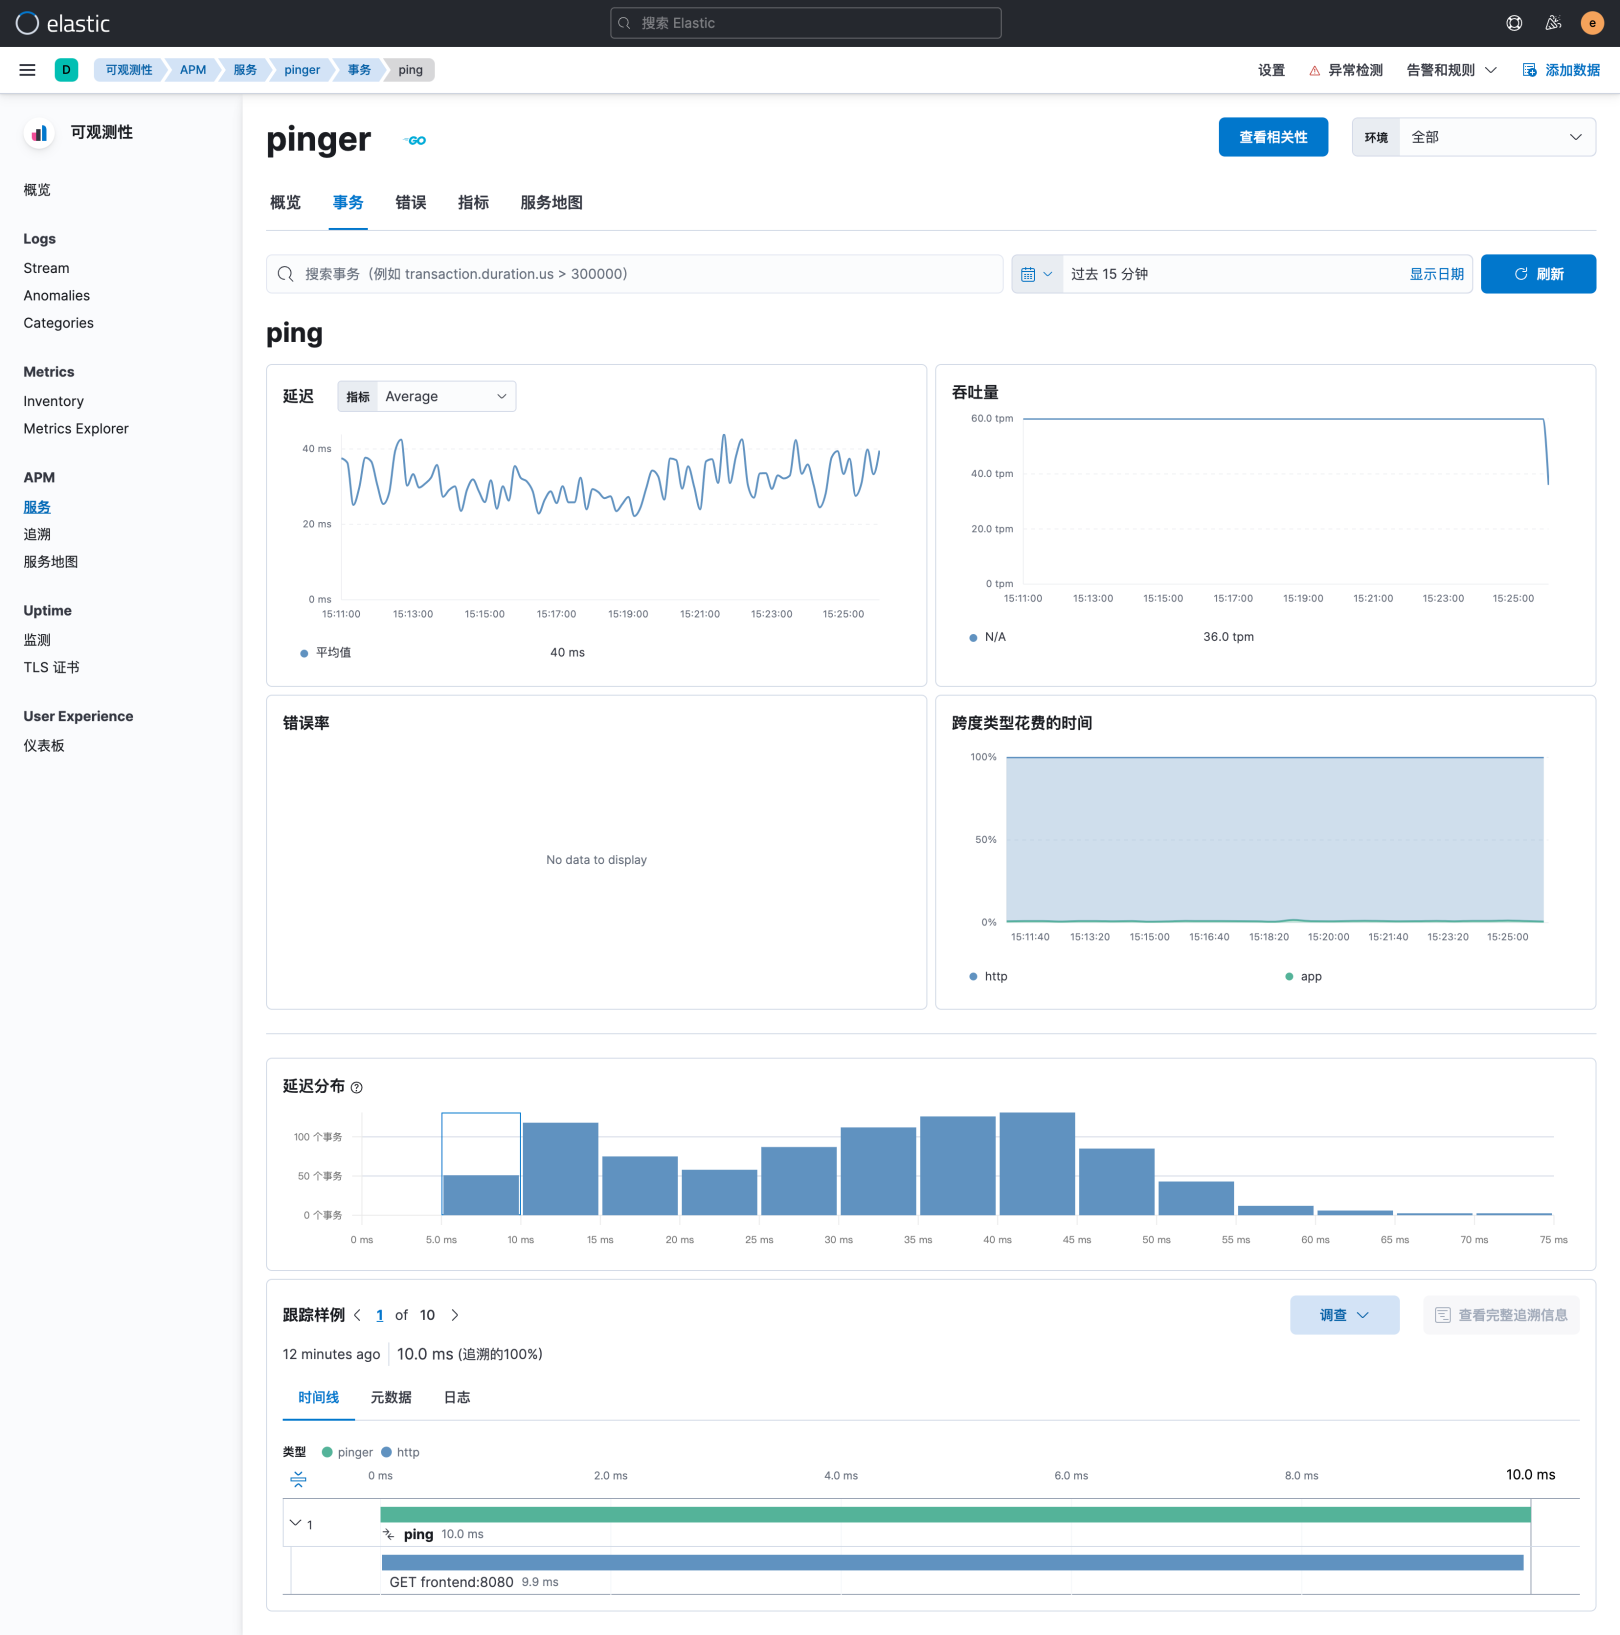Click the 显示日期 link in time picker

click(x=1437, y=273)
